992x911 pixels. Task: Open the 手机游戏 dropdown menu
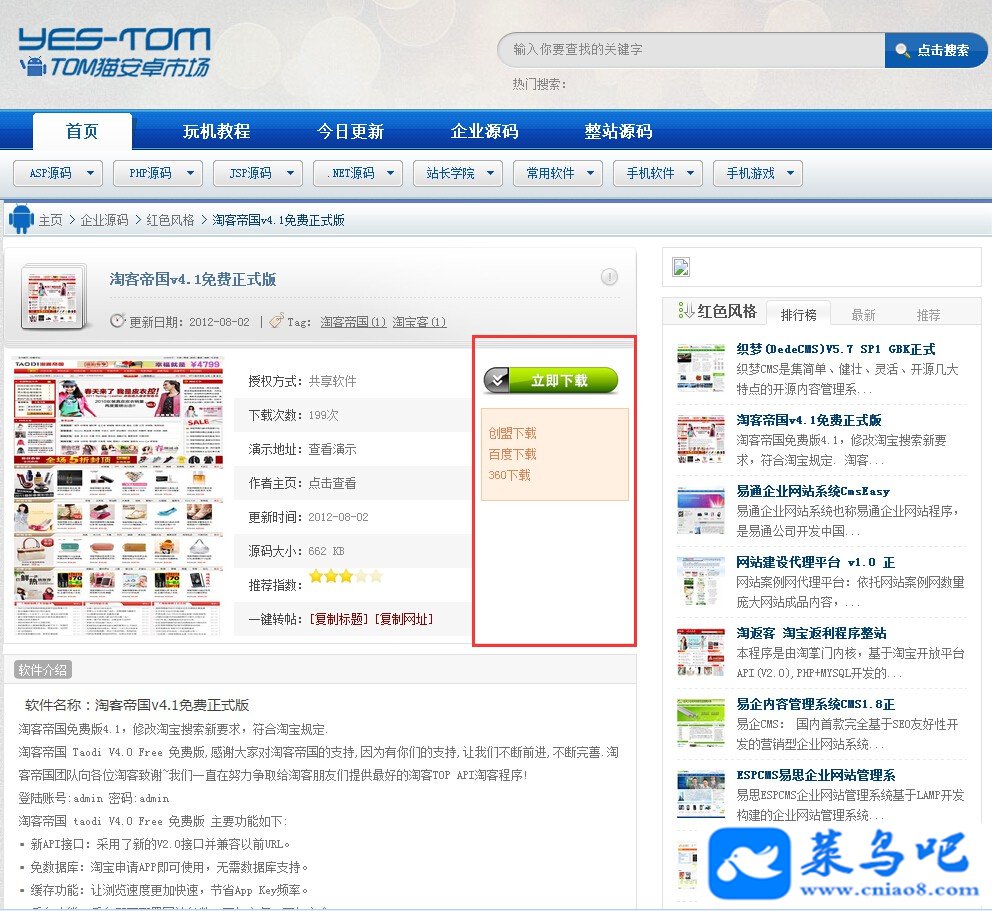click(757, 173)
